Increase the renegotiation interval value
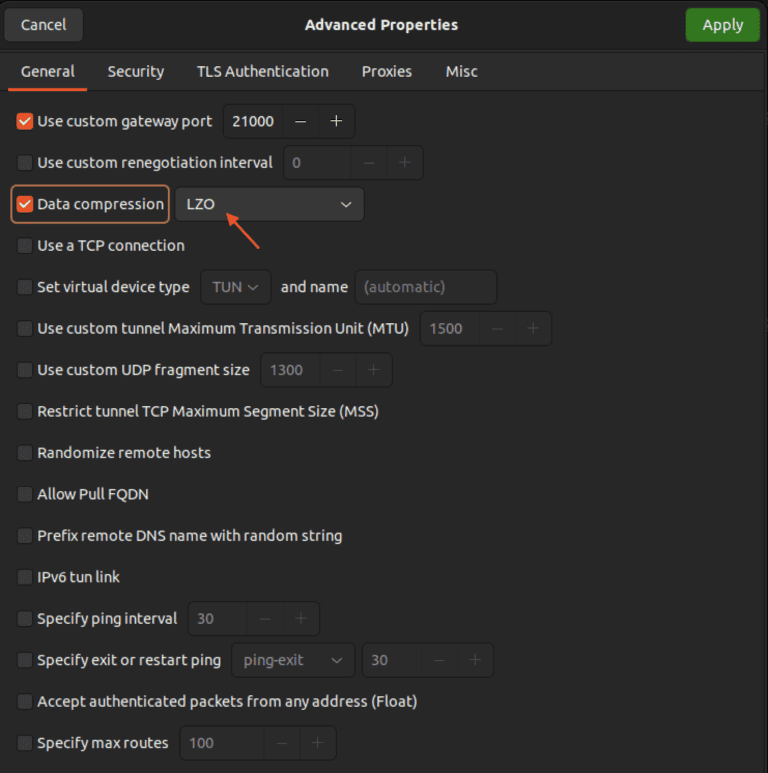The height and width of the screenshot is (773, 768). (405, 162)
